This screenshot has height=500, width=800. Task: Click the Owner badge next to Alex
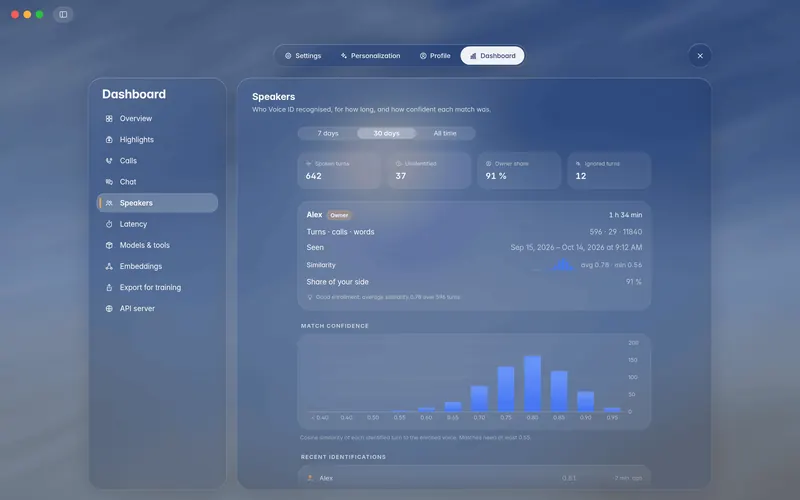coord(339,215)
